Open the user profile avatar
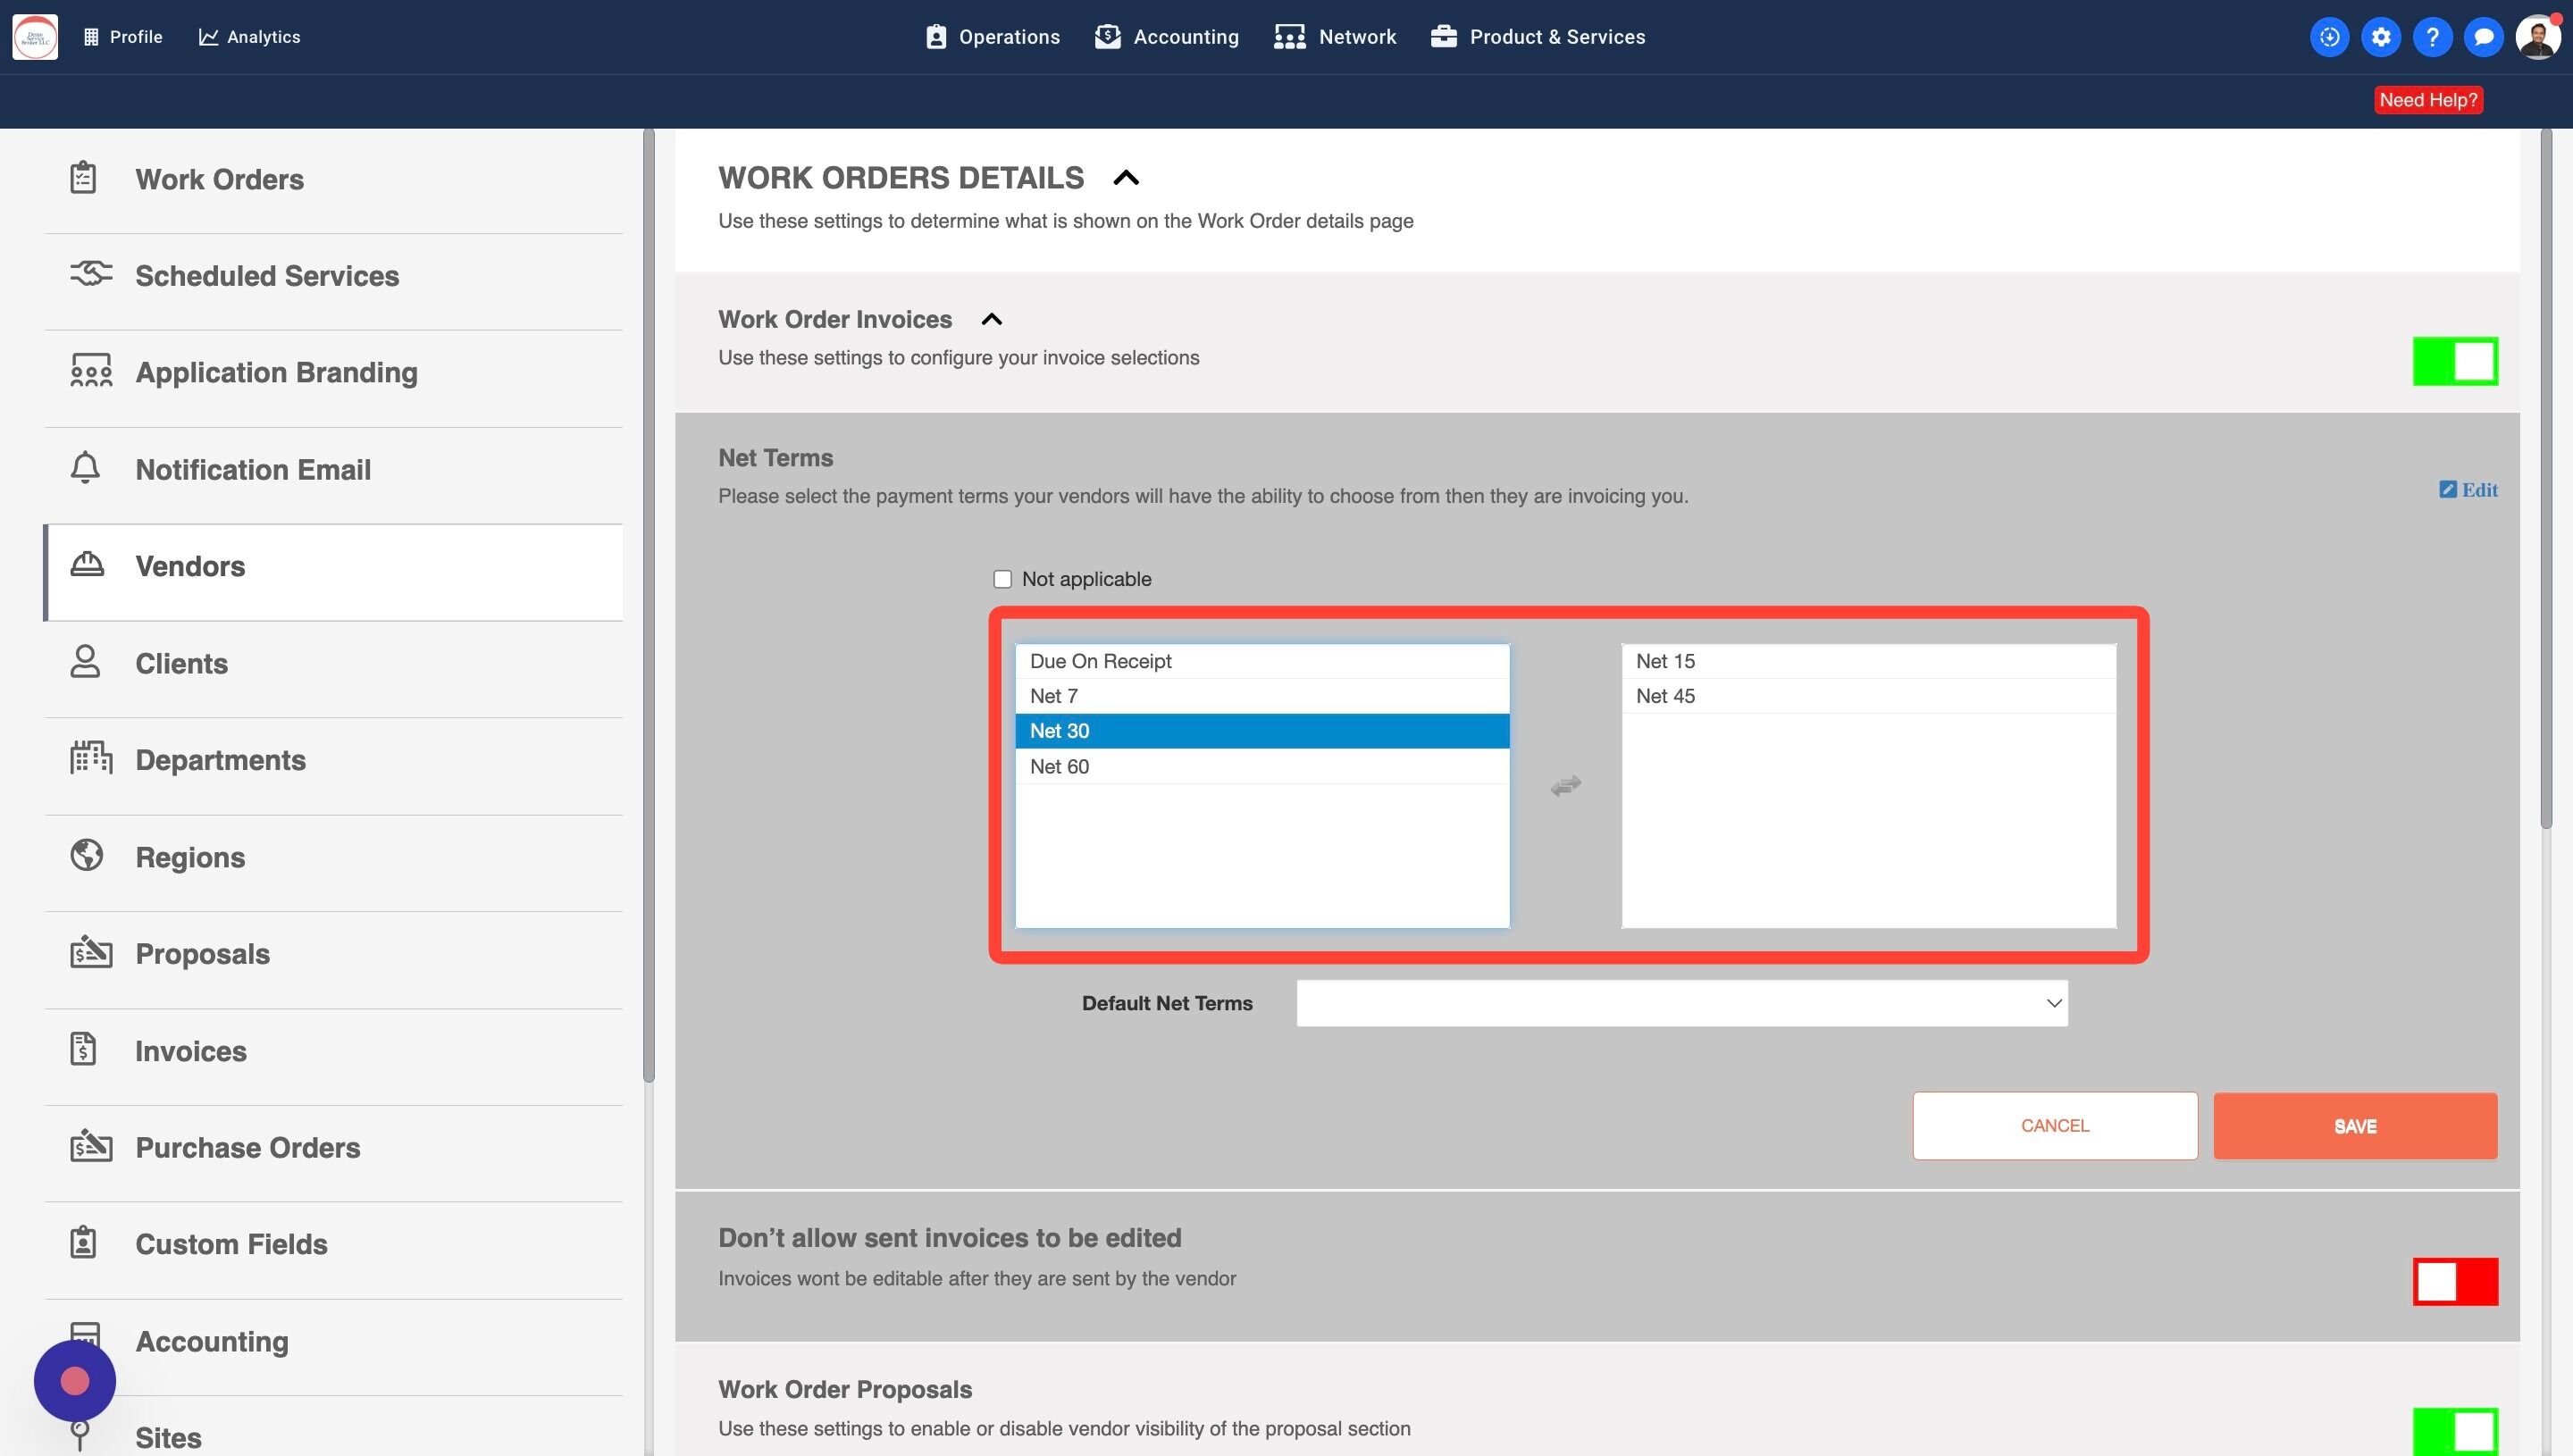Viewport: 2573px width, 1456px height. click(2537, 37)
